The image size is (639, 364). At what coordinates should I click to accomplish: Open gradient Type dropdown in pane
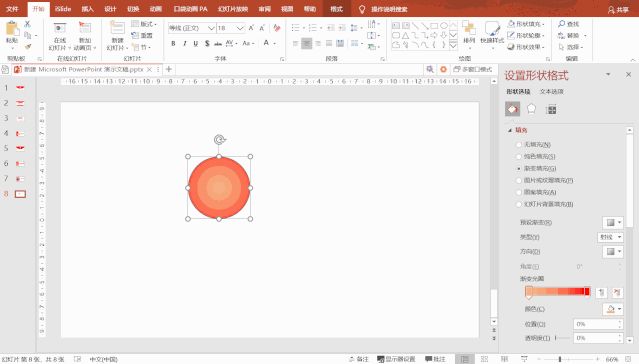click(x=610, y=237)
